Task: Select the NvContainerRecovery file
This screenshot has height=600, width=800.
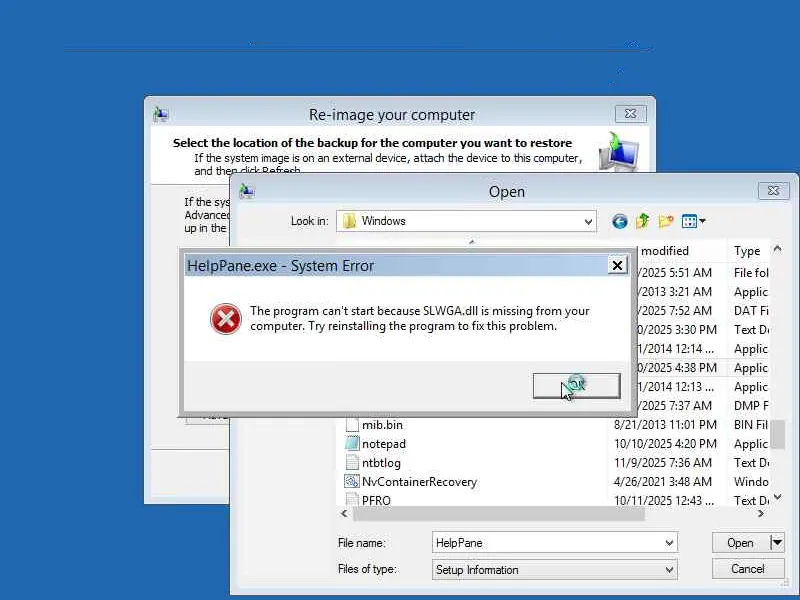Action: pos(419,482)
